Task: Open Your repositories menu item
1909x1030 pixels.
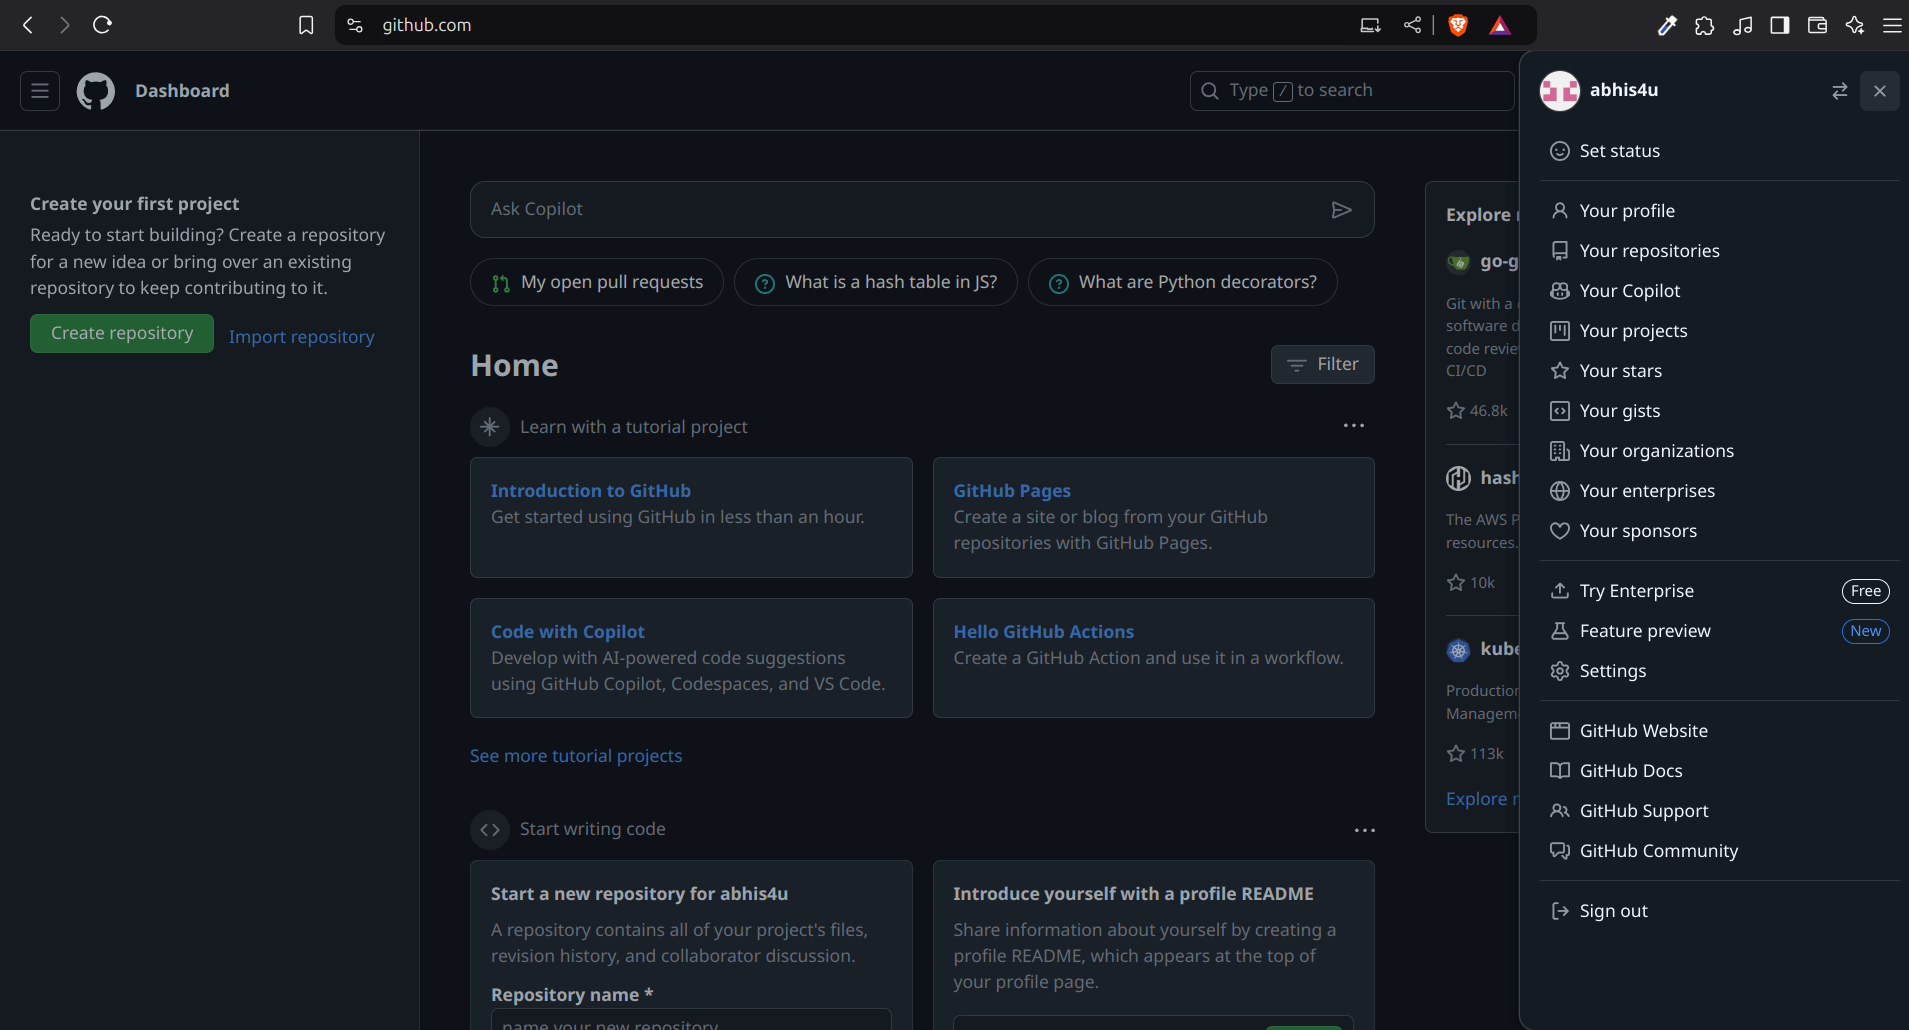Action: point(1720,251)
